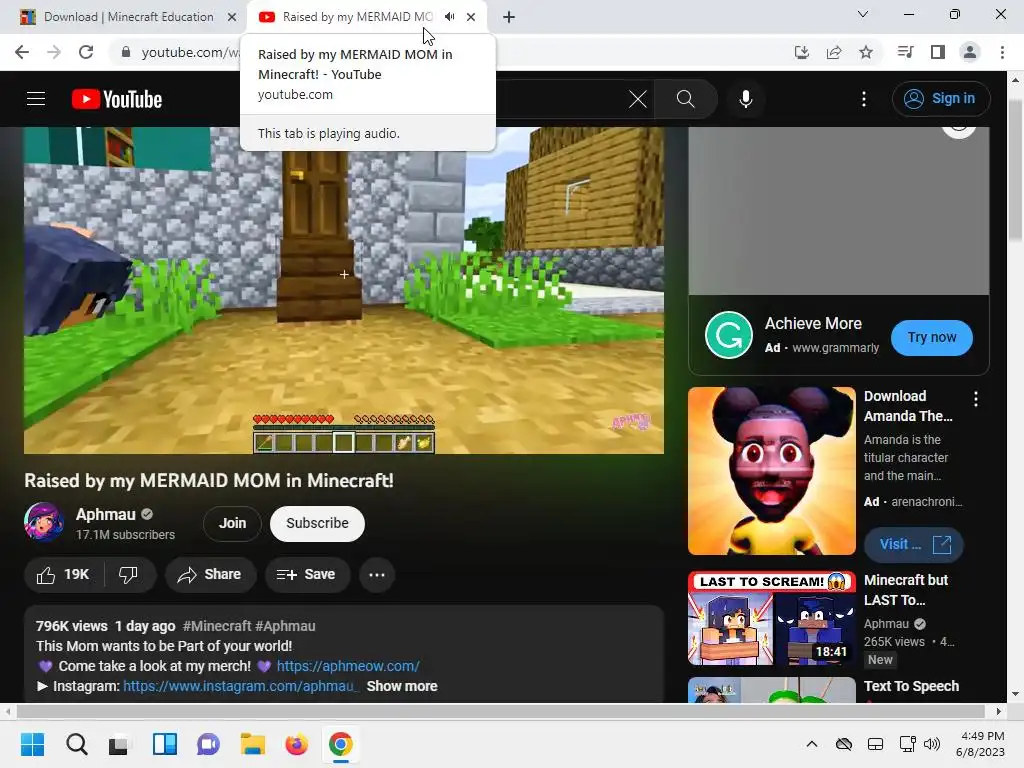The width and height of the screenshot is (1024, 768).
Task: Click the Minecraft video player
Action: pyautogui.click(x=344, y=290)
